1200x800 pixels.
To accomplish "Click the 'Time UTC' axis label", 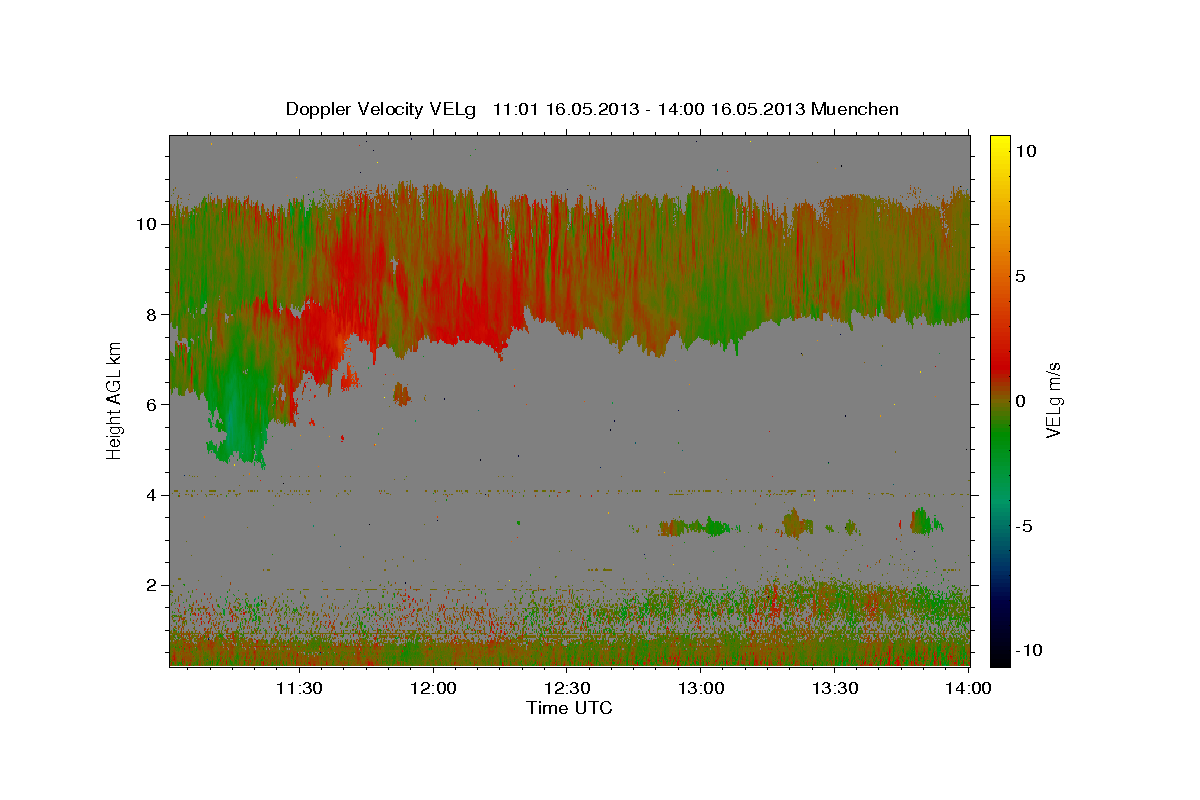I will (569, 708).
